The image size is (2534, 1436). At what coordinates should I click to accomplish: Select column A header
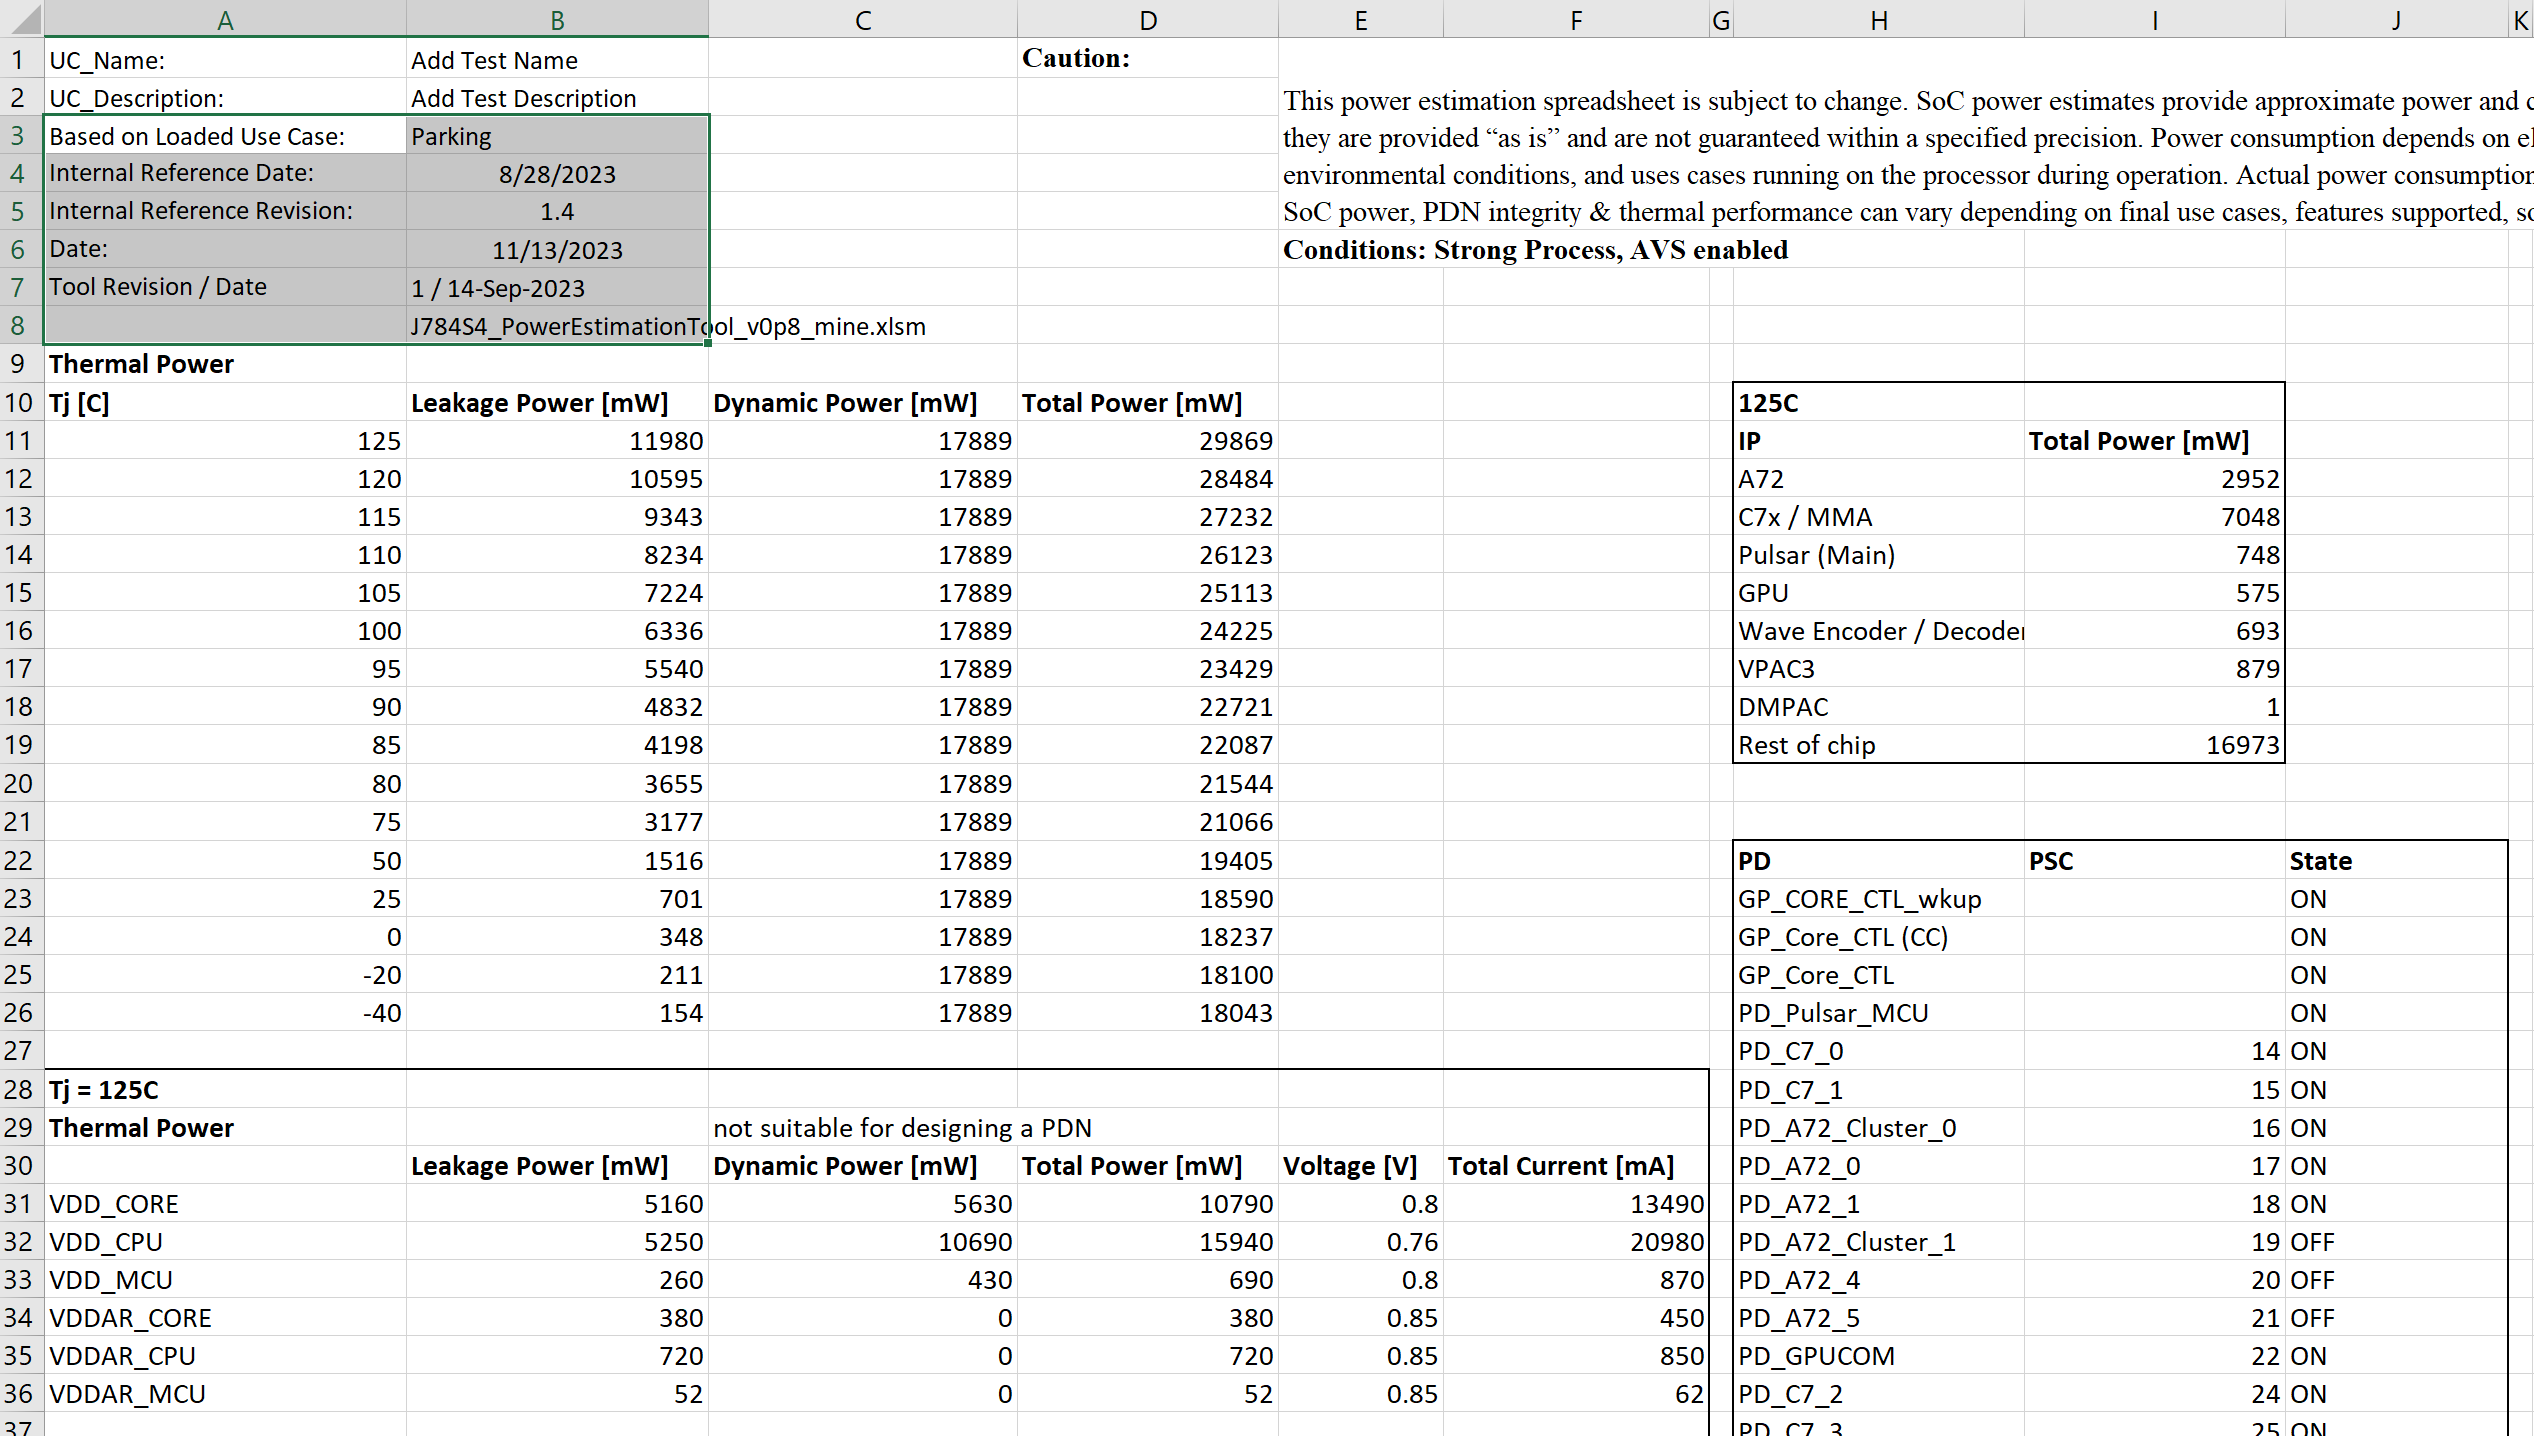point(225,19)
